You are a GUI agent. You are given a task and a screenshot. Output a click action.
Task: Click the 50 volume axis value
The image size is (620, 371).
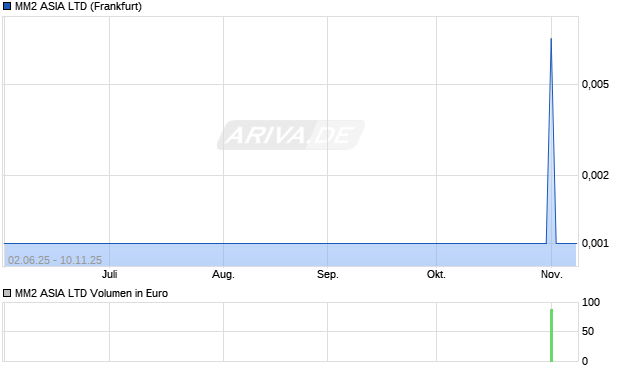(x=588, y=331)
